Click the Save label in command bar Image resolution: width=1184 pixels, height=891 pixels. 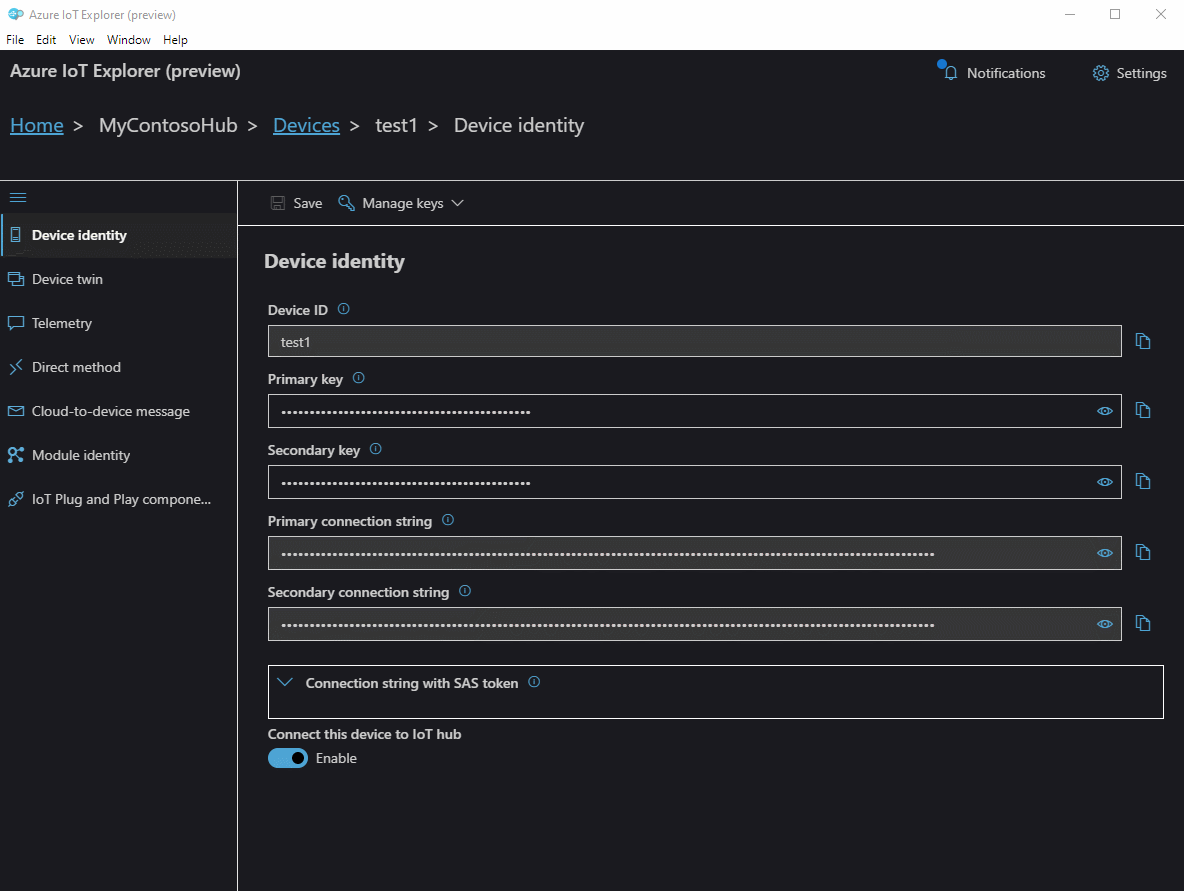click(307, 203)
